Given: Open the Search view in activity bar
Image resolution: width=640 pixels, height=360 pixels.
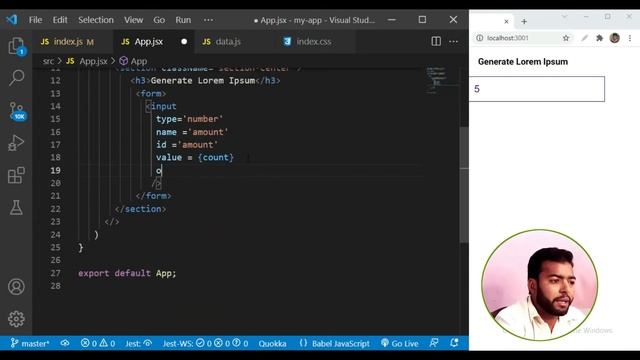Looking at the screenshot, I should click(16, 78).
